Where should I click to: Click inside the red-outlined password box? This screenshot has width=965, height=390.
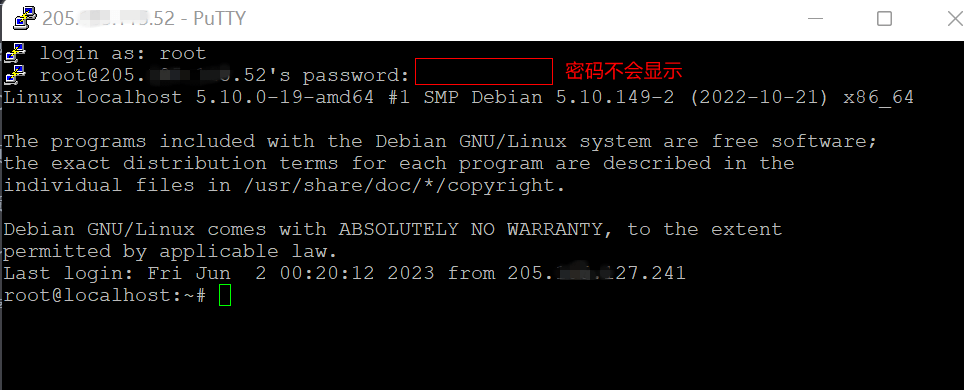point(484,71)
